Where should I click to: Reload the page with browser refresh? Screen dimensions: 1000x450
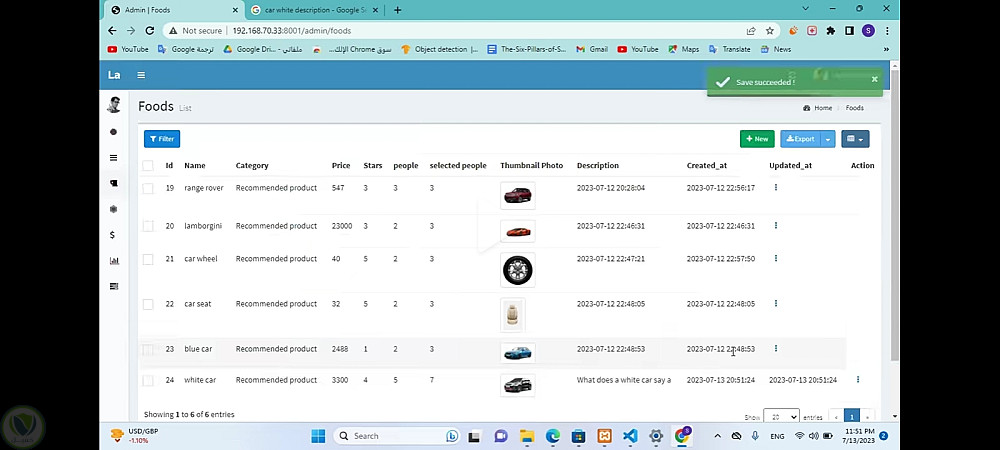point(150,31)
